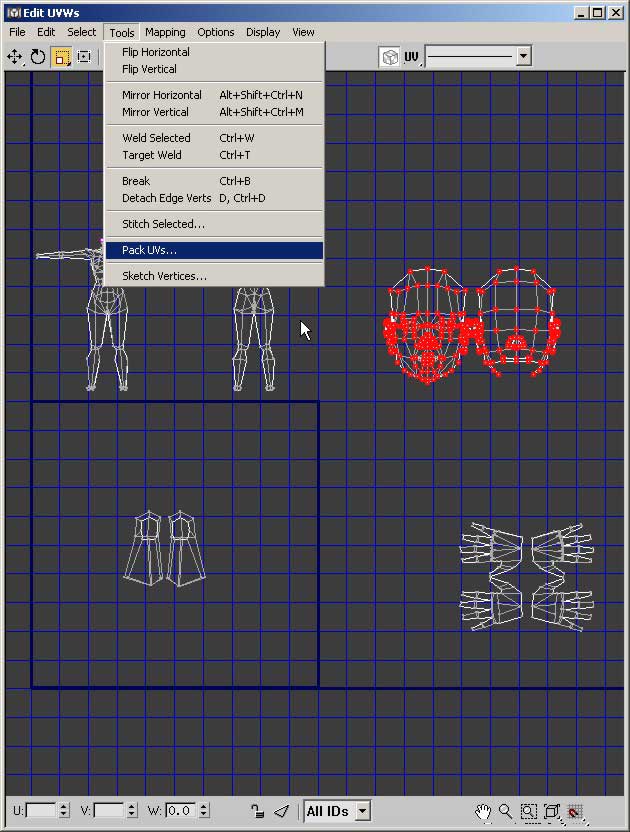This screenshot has width=630, height=832.
Task: Click the UV coordinate plane button
Action: tap(411, 57)
